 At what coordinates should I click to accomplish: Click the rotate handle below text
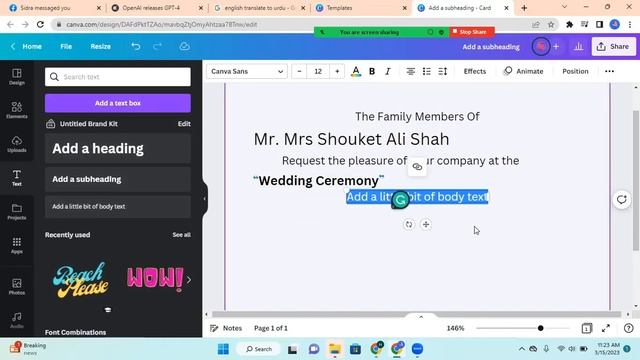[409, 224]
